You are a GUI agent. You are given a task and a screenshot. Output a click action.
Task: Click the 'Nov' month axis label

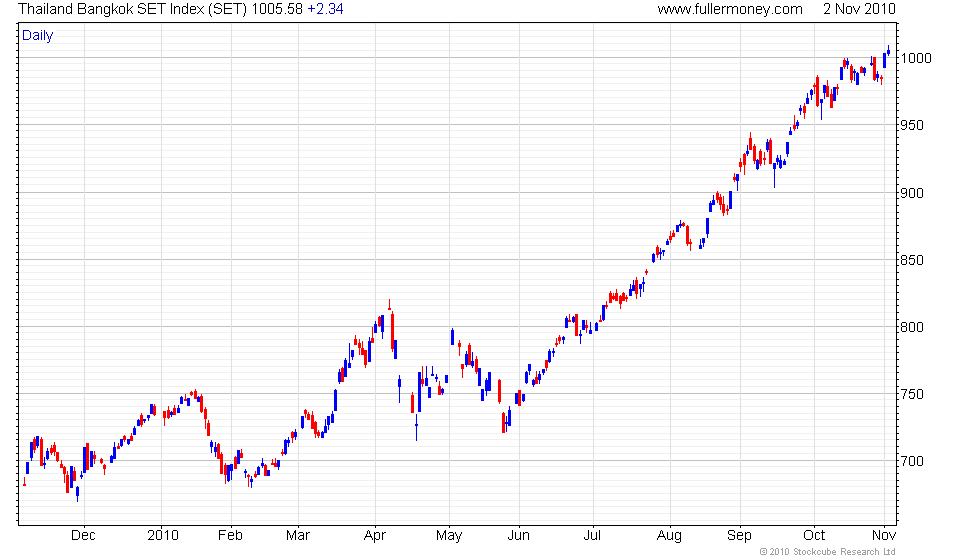point(884,536)
